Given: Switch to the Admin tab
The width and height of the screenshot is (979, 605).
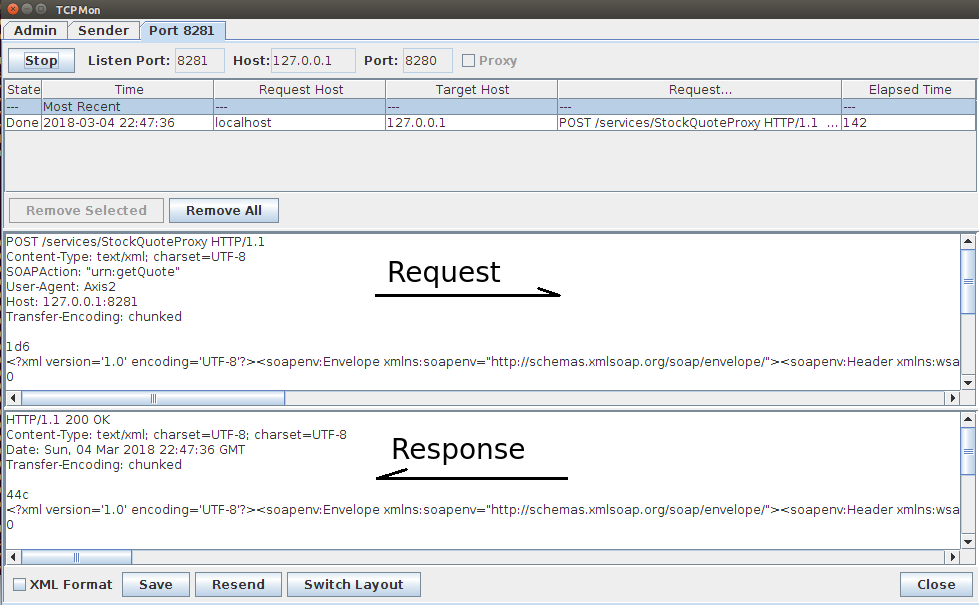Looking at the screenshot, I should (35, 30).
